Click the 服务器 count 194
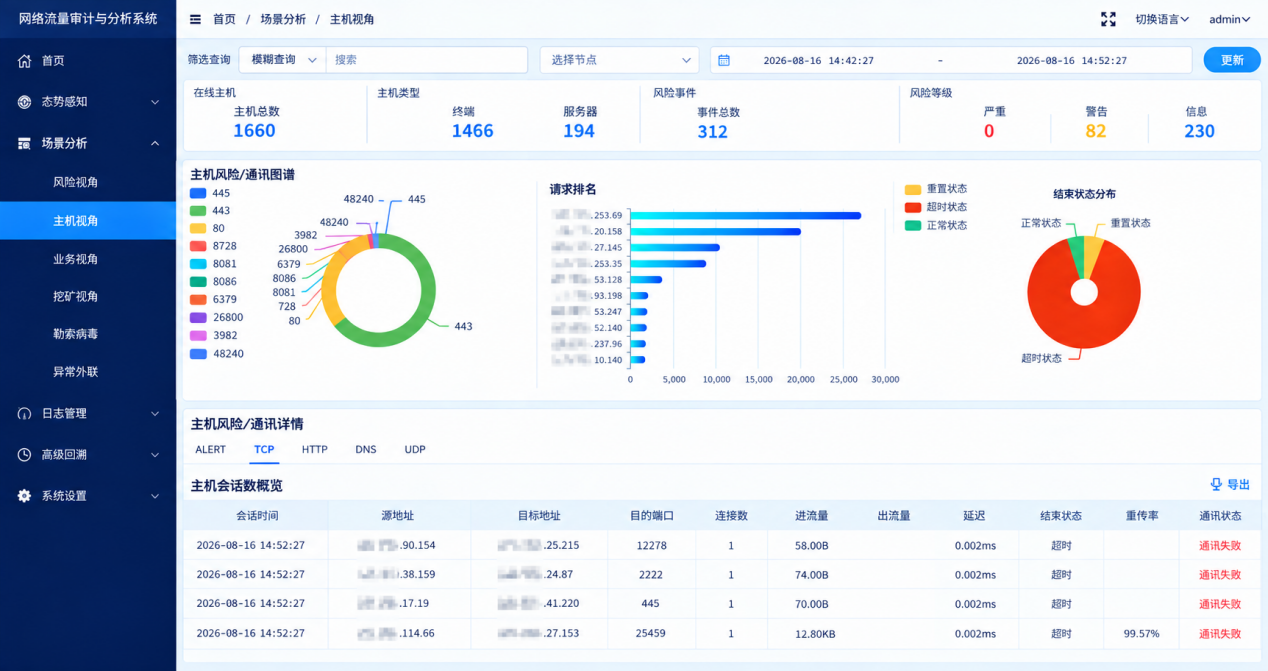Viewport: 1268px width, 671px height. click(x=579, y=131)
